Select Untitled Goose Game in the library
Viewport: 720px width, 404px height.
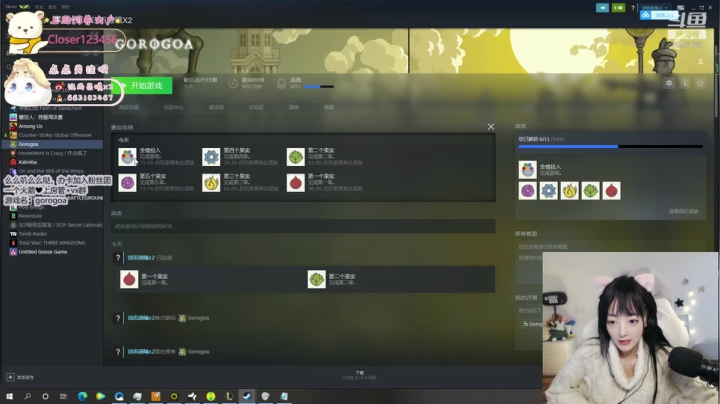pyautogui.click(x=43, y=252)
